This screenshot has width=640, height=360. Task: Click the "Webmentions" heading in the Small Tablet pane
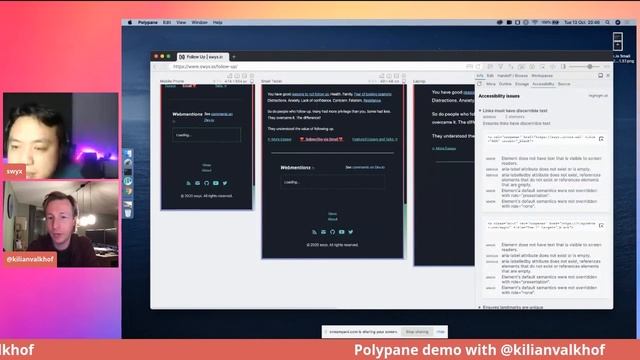[296, 168]
